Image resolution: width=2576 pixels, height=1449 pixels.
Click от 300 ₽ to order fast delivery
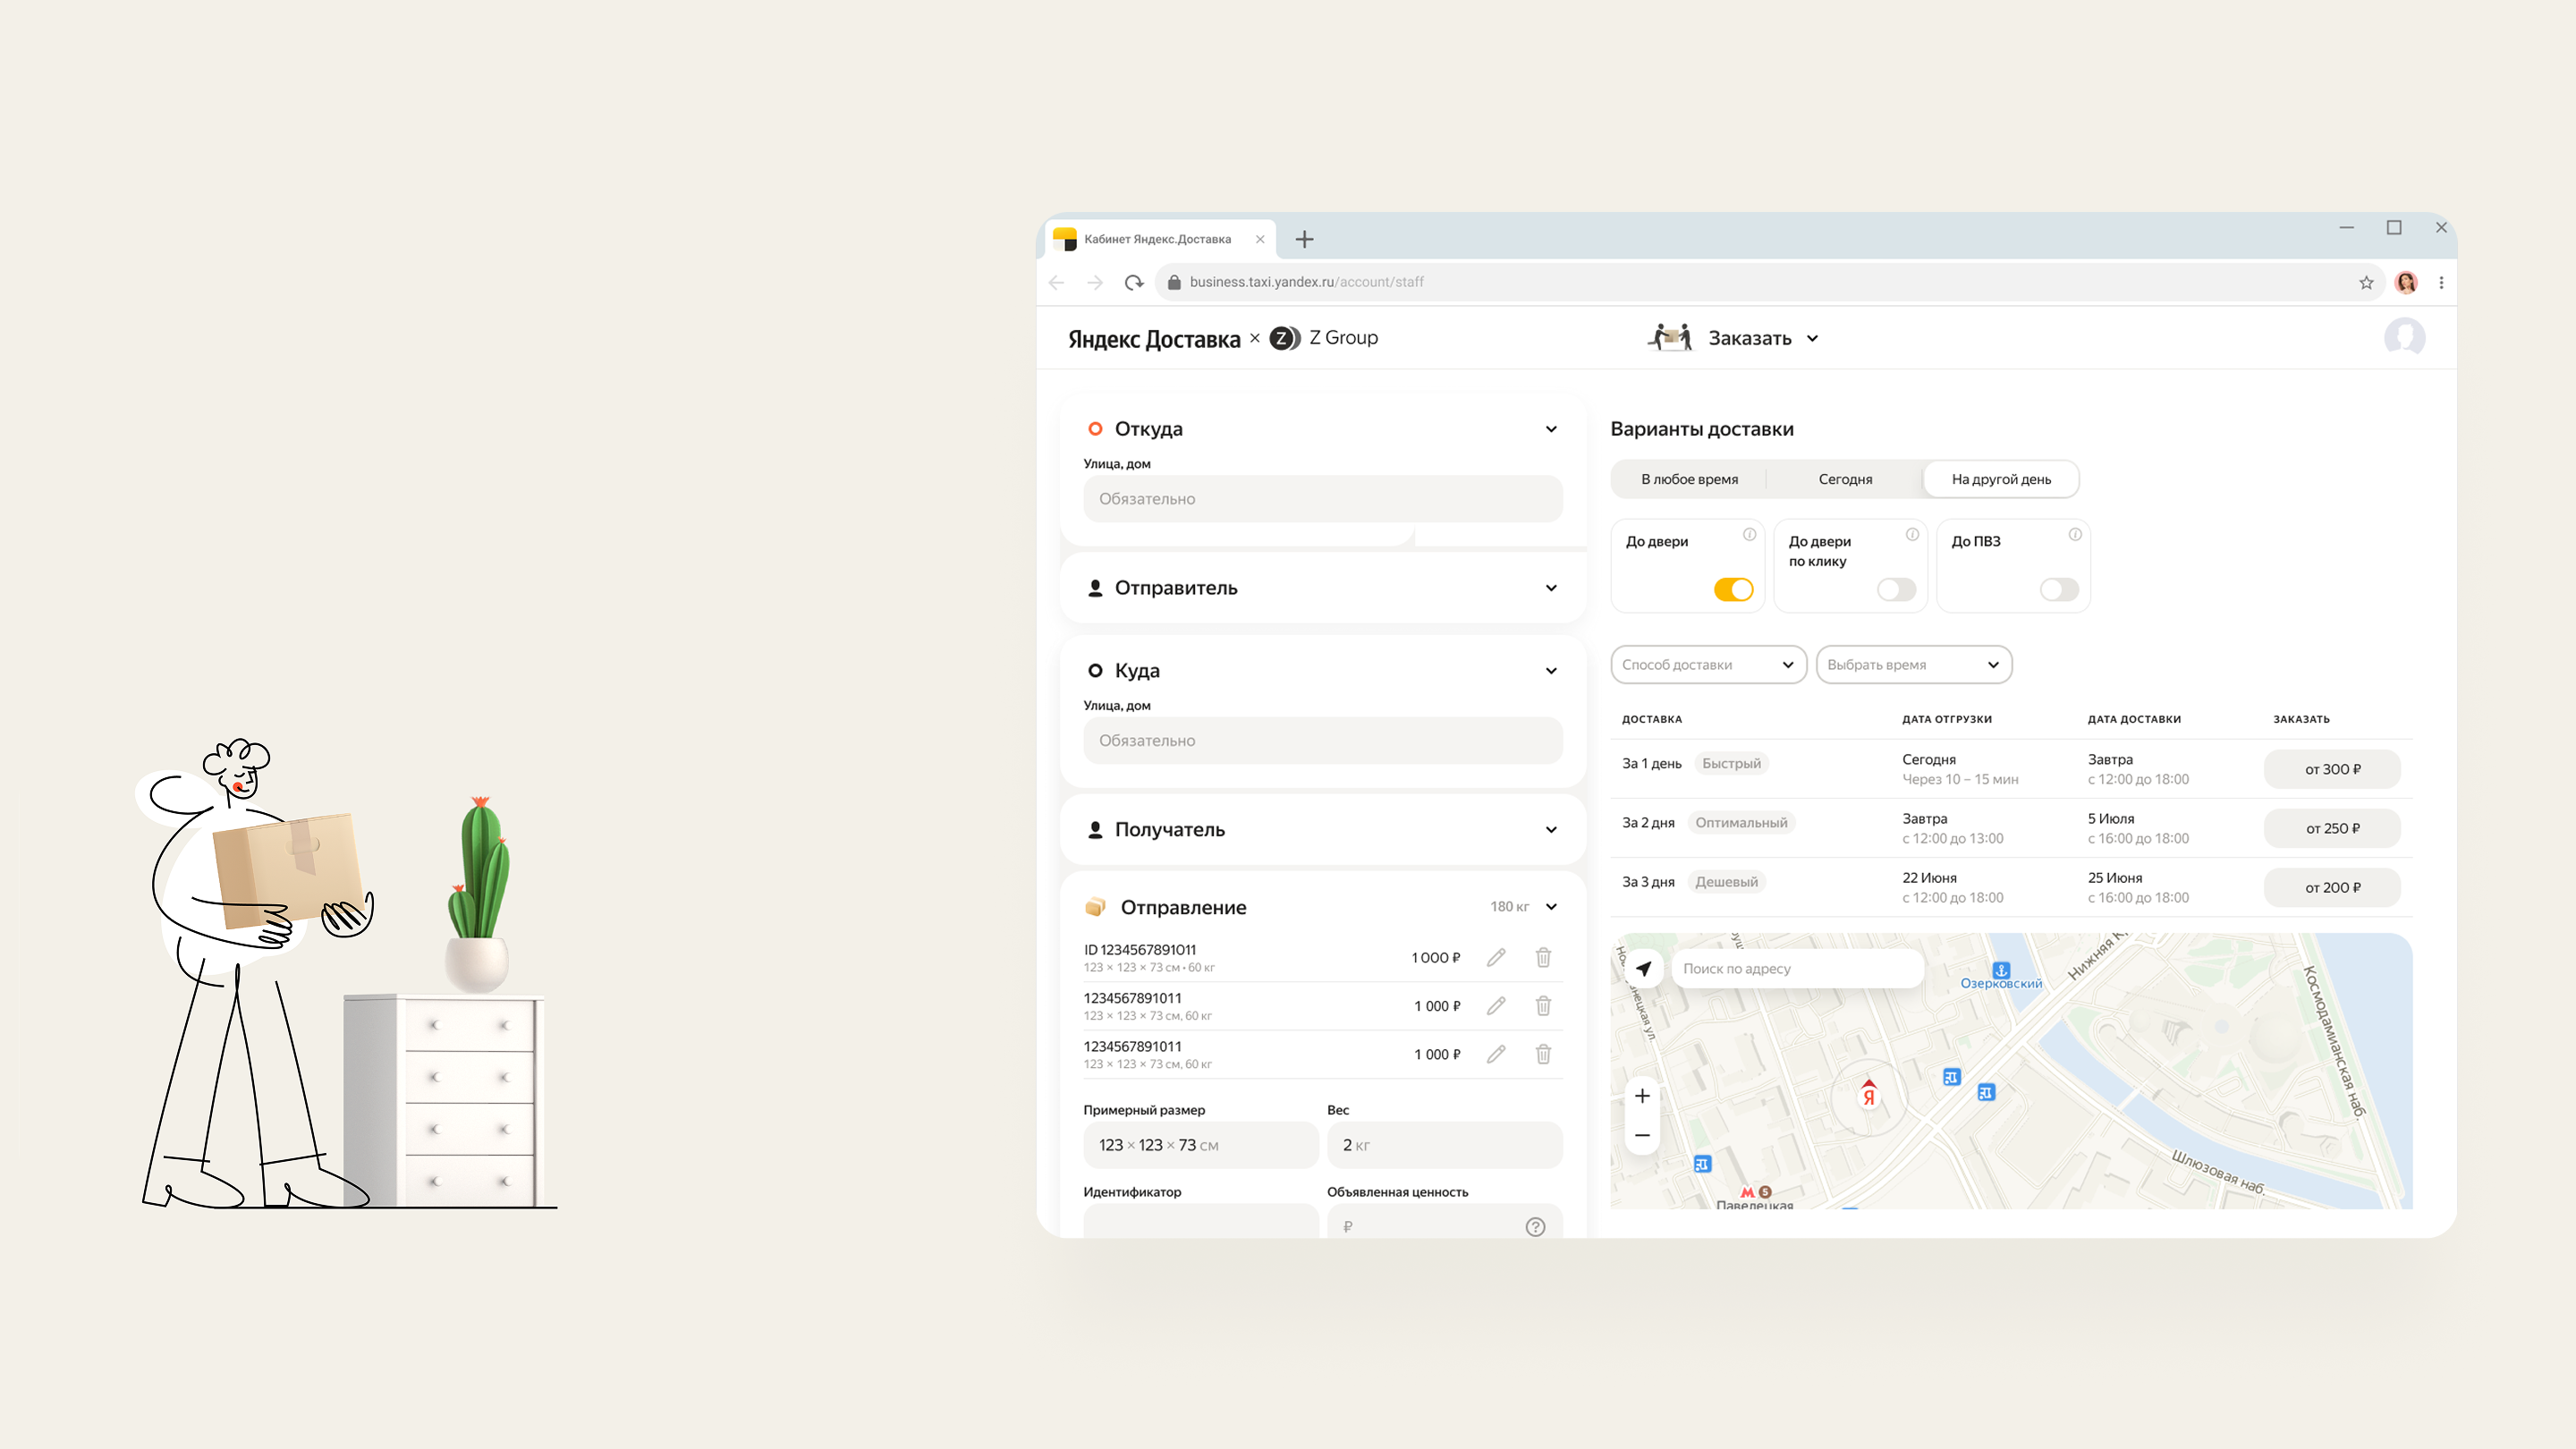point(2331,768)
